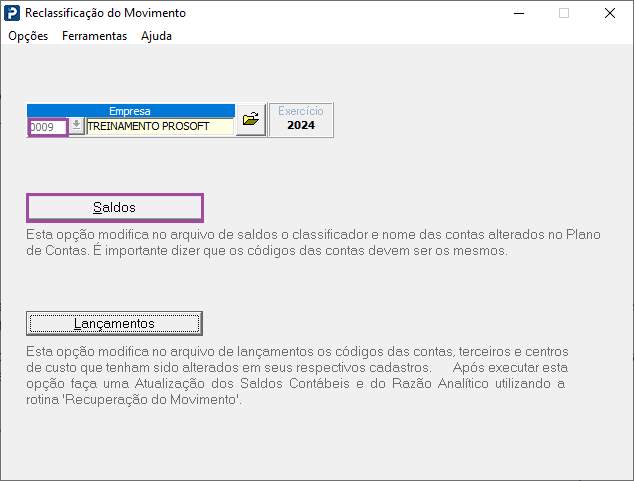Image resolution: width=635 pixels, height=481 pixels.
Task: Click the Empresa blue header label
Action: [x=131, y=111]
